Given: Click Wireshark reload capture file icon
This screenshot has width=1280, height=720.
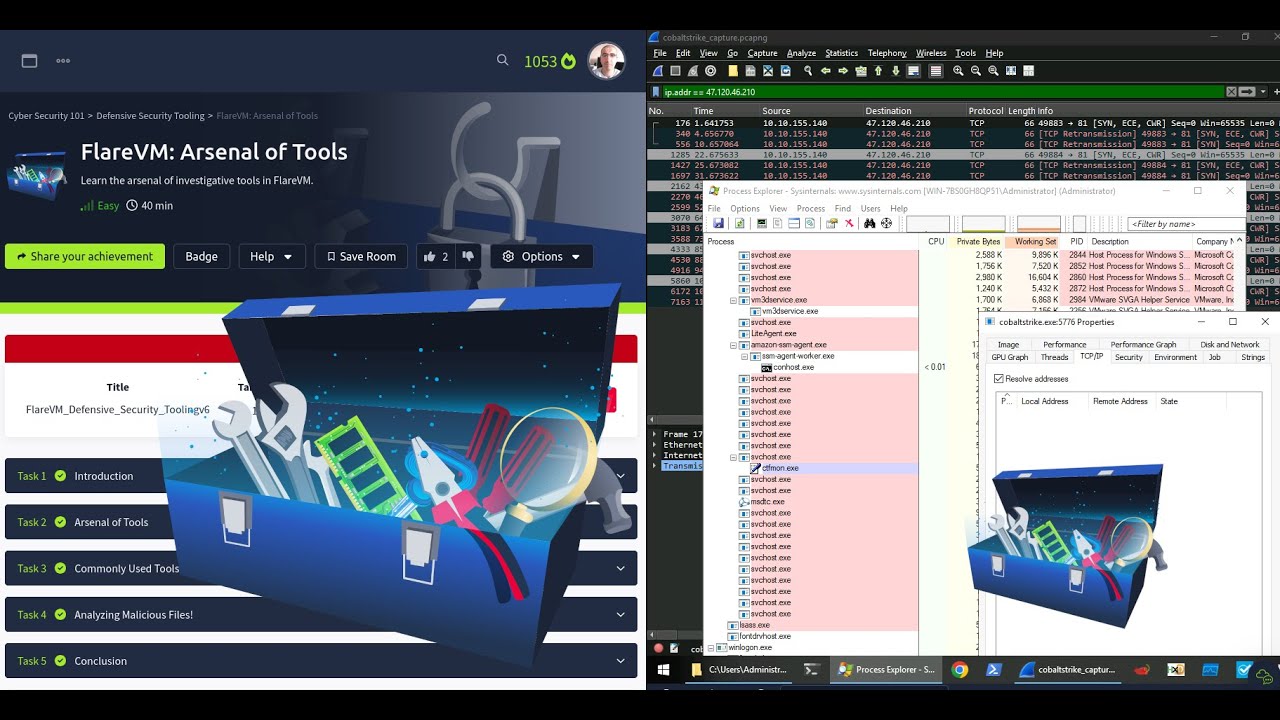Looking at the screenshot, I should click(x=785, y=71).
